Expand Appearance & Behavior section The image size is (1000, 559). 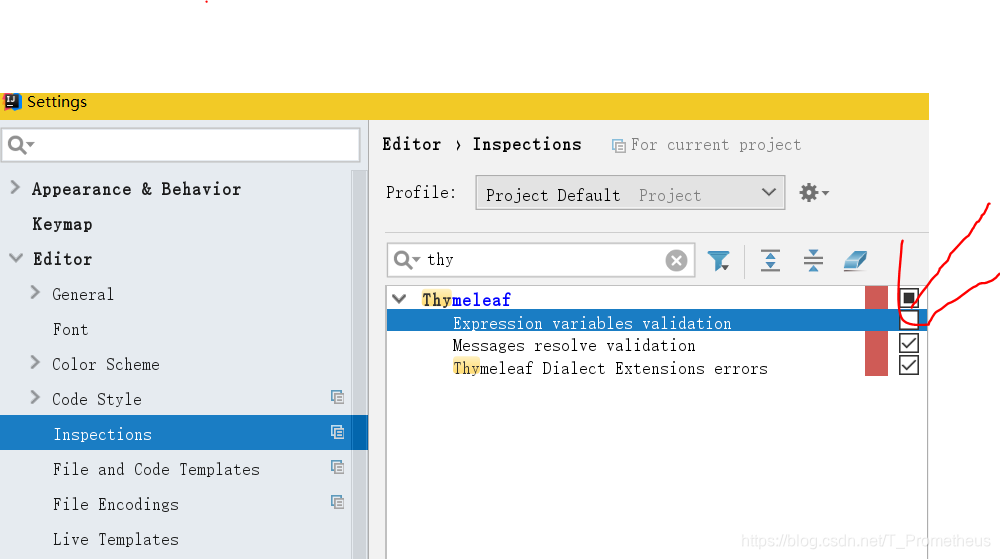(15, 187)
